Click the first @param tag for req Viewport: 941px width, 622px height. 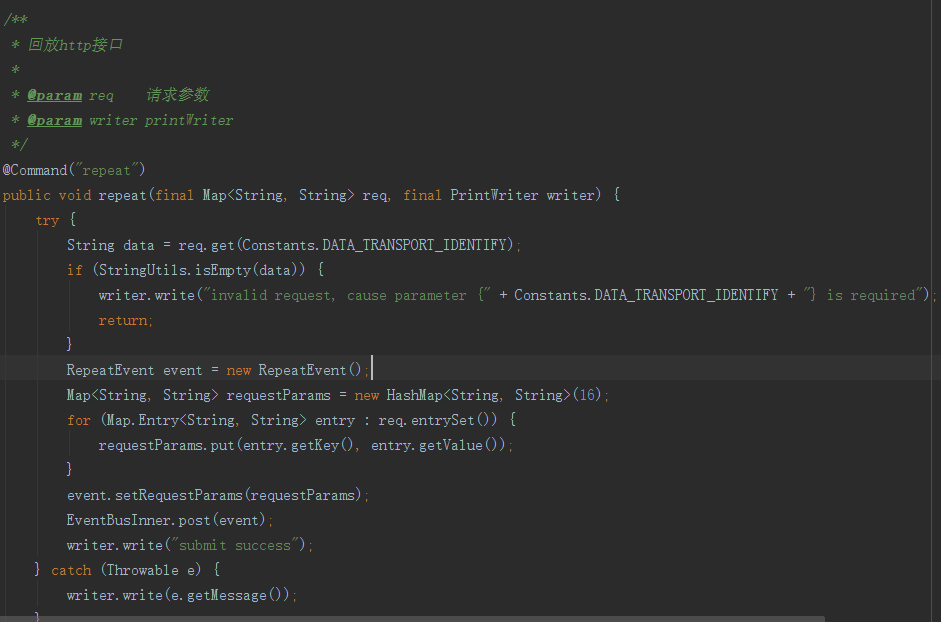55,95
